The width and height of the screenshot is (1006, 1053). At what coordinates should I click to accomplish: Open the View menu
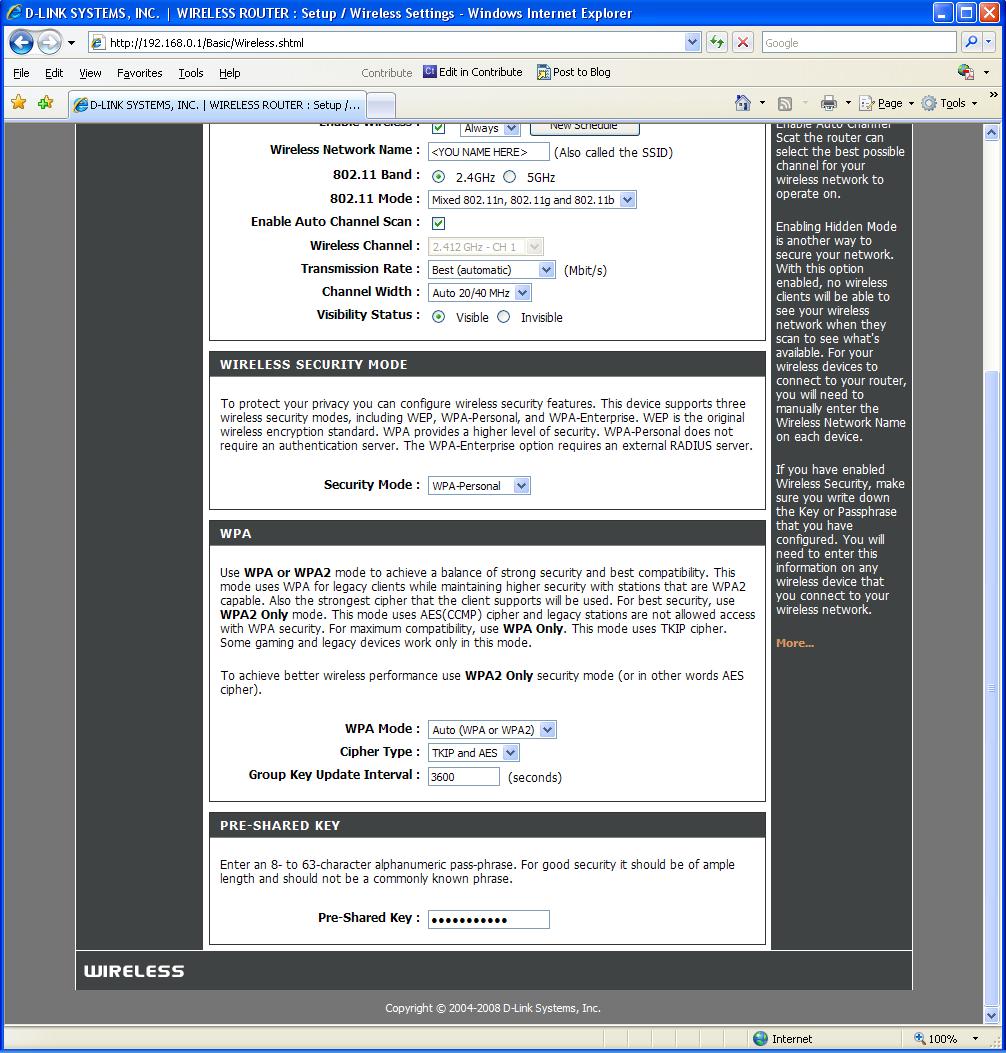90,73
